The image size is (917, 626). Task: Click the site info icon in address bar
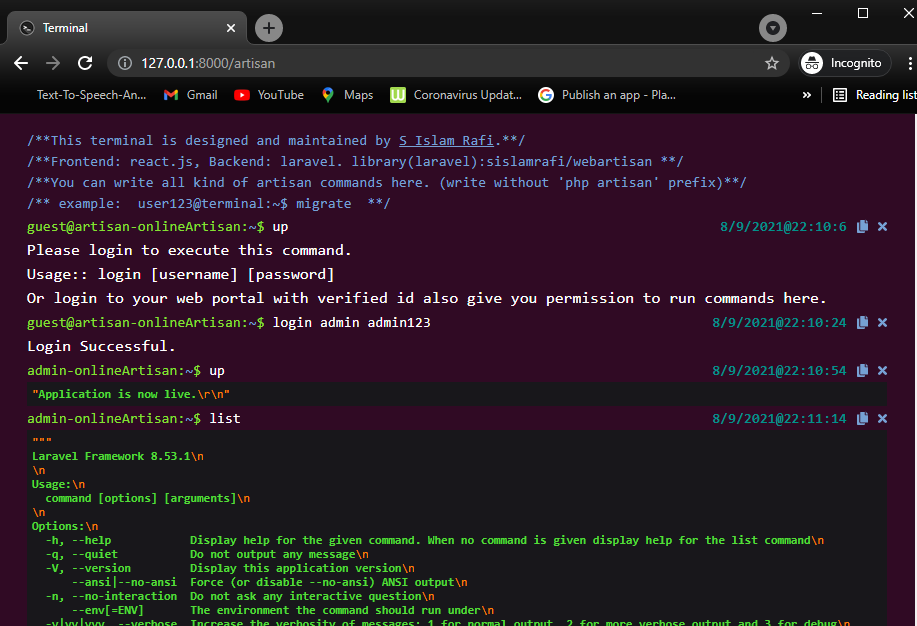(x=124, y=62)
